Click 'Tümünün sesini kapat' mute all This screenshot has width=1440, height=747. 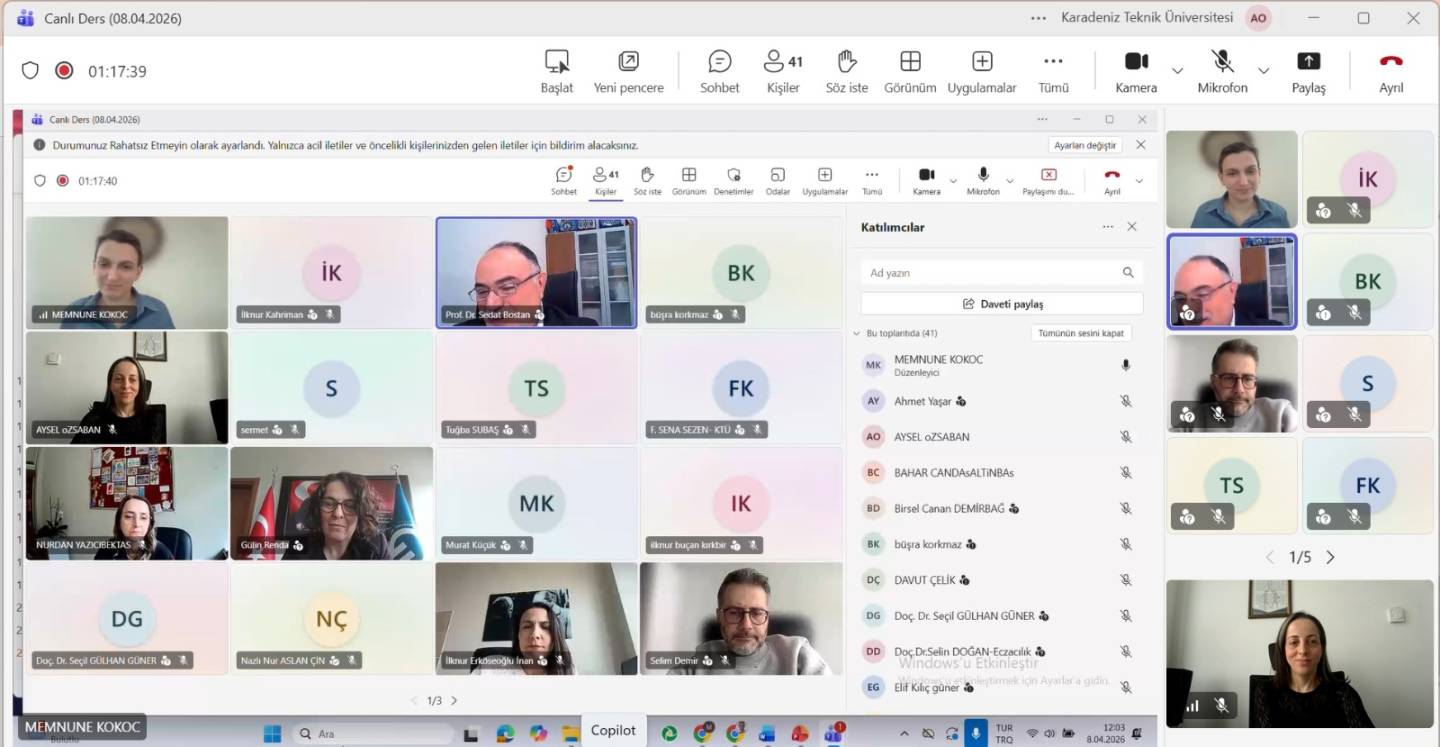pyautogui.click(x=1080, y=333)
